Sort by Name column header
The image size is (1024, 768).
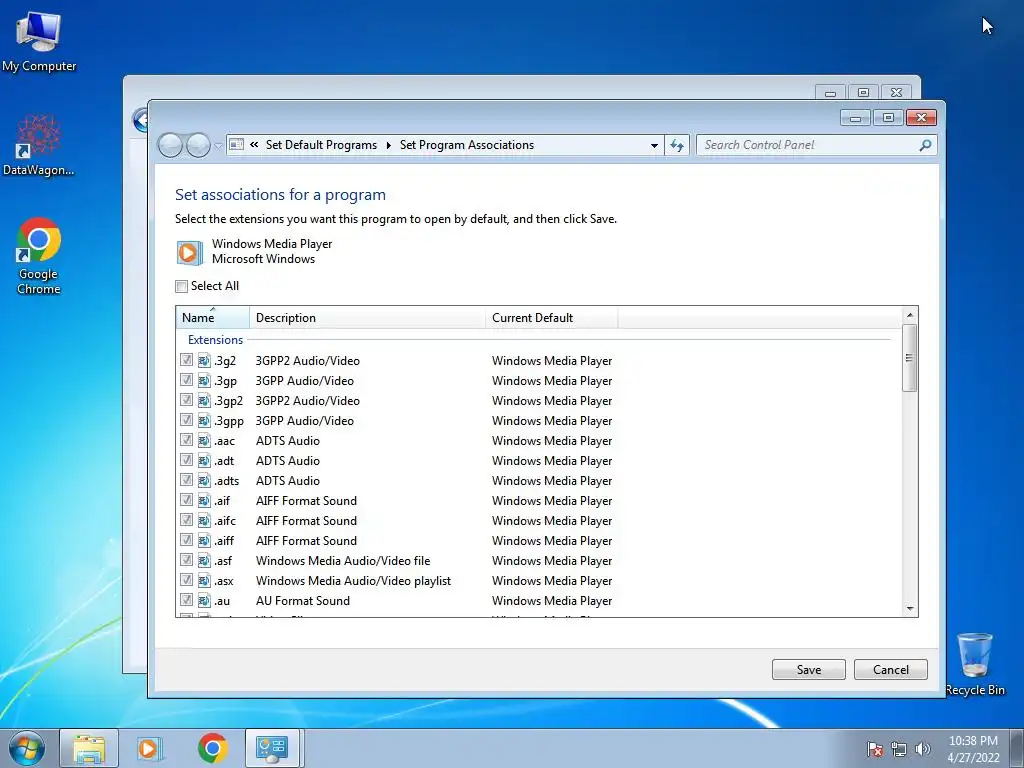[213, 317]
